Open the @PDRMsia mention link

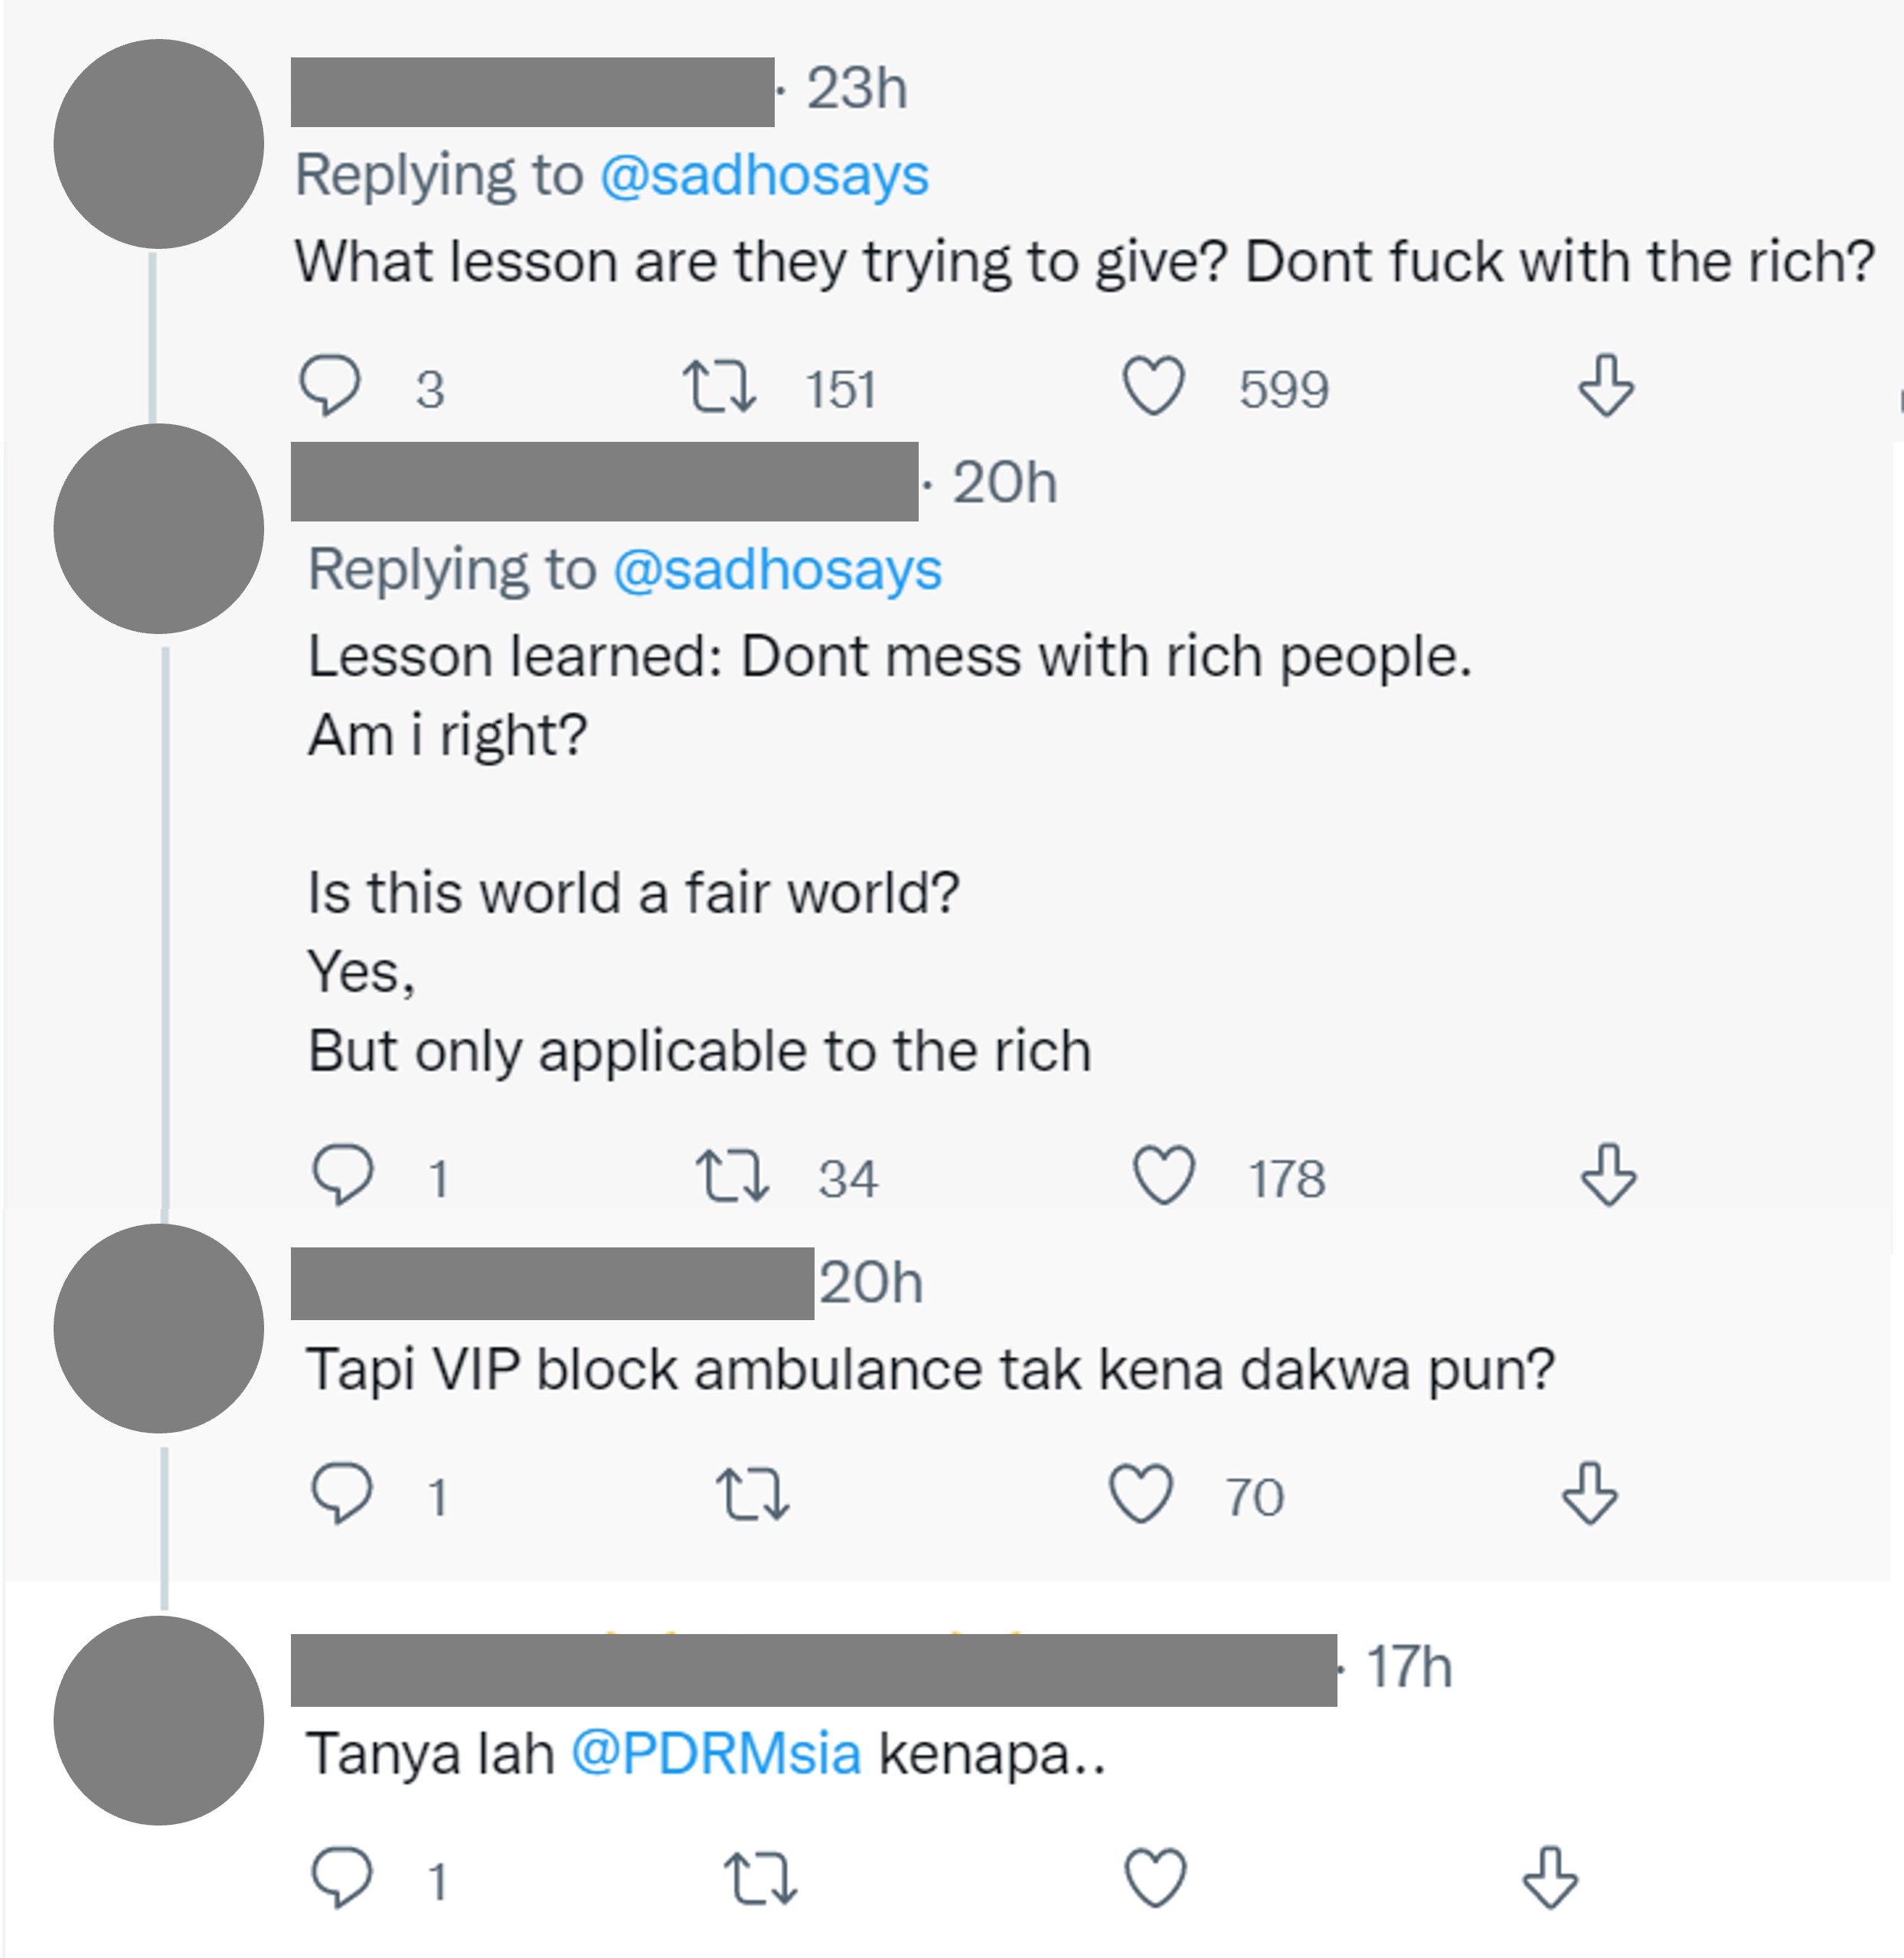(x=716, y=1754)
